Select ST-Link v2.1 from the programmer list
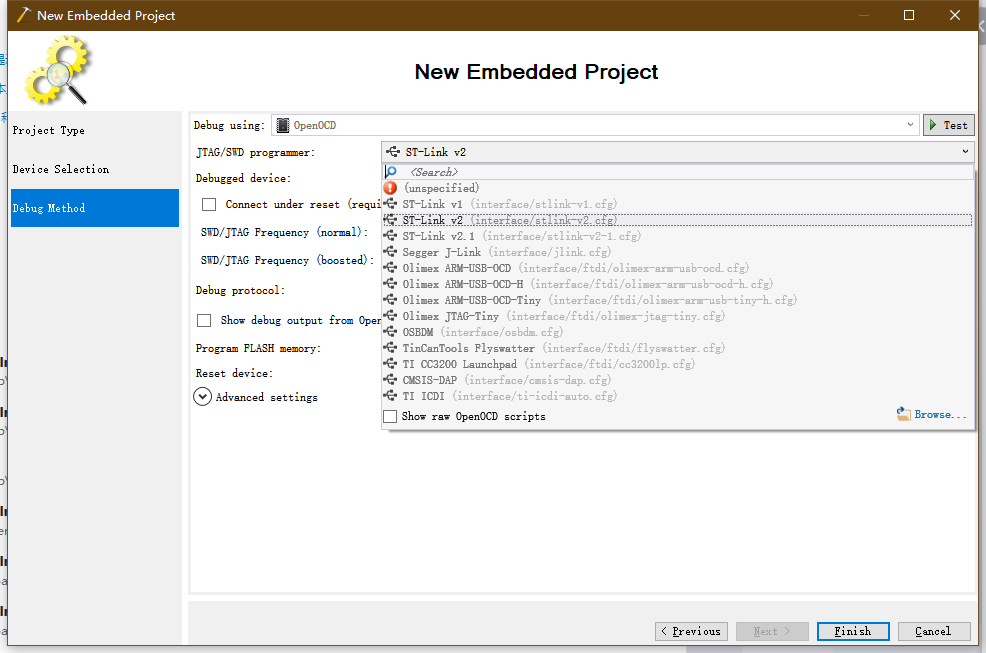 pyautogui.click(x=434, y=236)
